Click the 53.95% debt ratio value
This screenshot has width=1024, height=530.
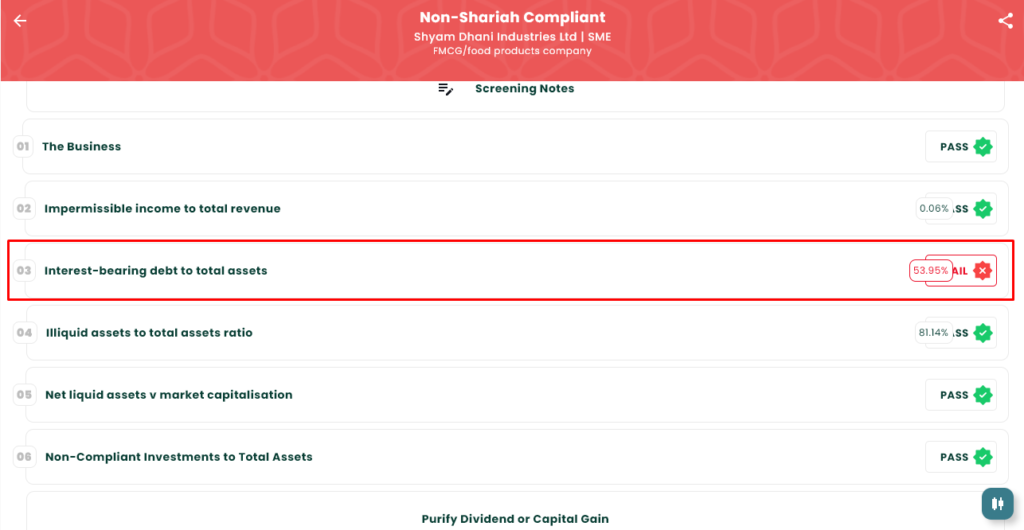coord(930,271)
